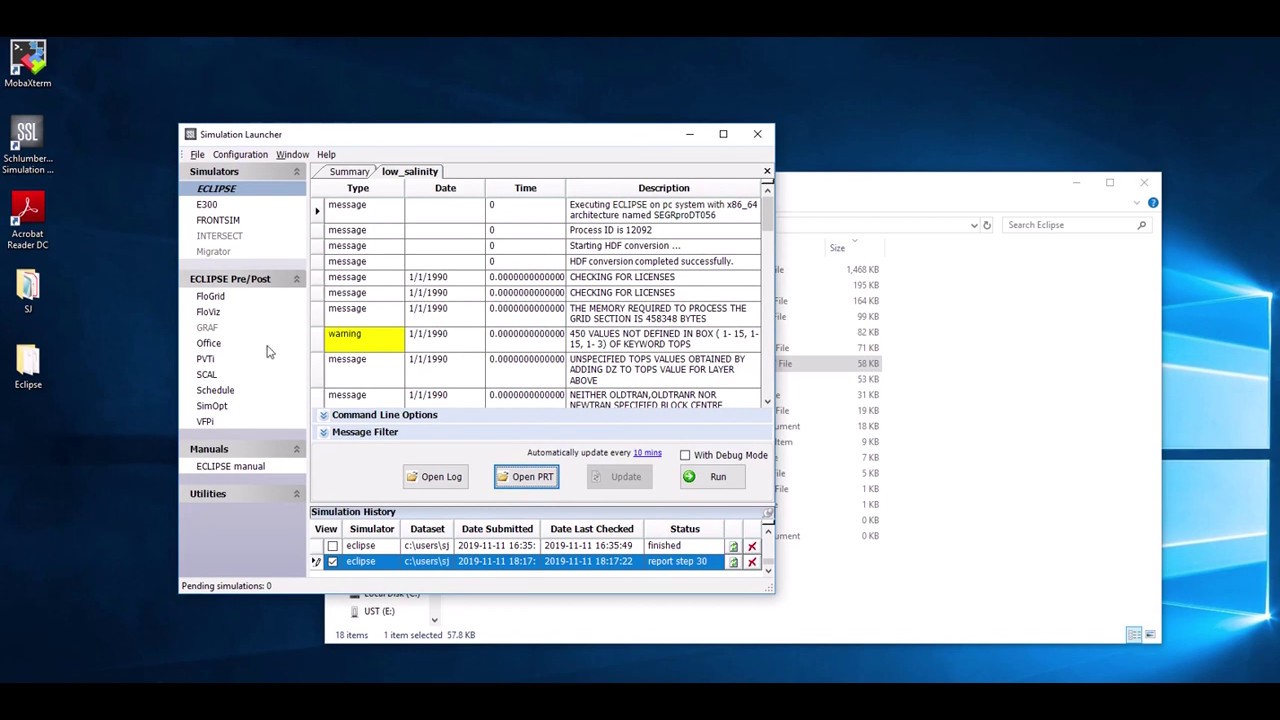
Task: Open the ECLIPSE manual entry
Action: 230,467
